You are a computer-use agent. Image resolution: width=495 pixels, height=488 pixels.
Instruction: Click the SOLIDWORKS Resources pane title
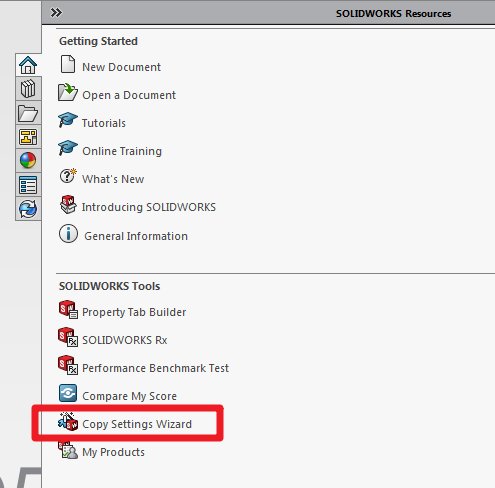pos(393,13)
